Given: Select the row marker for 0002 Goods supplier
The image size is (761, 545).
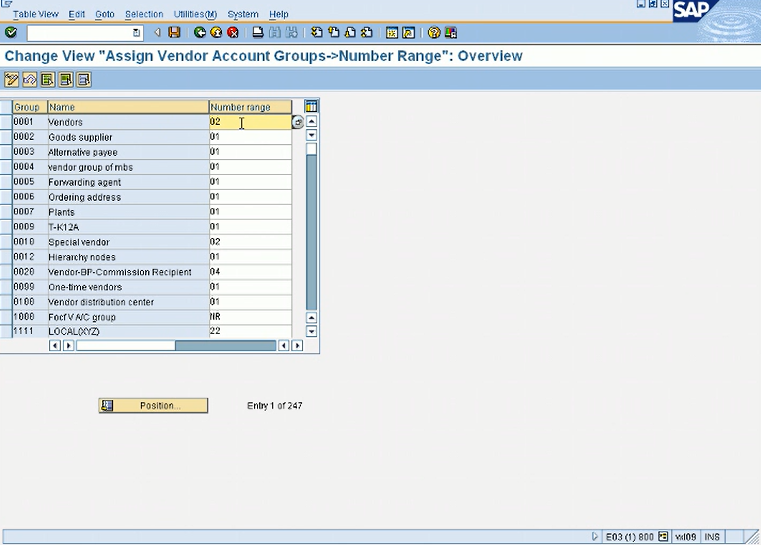Looking at the screenshot, I should coord(6,137).
